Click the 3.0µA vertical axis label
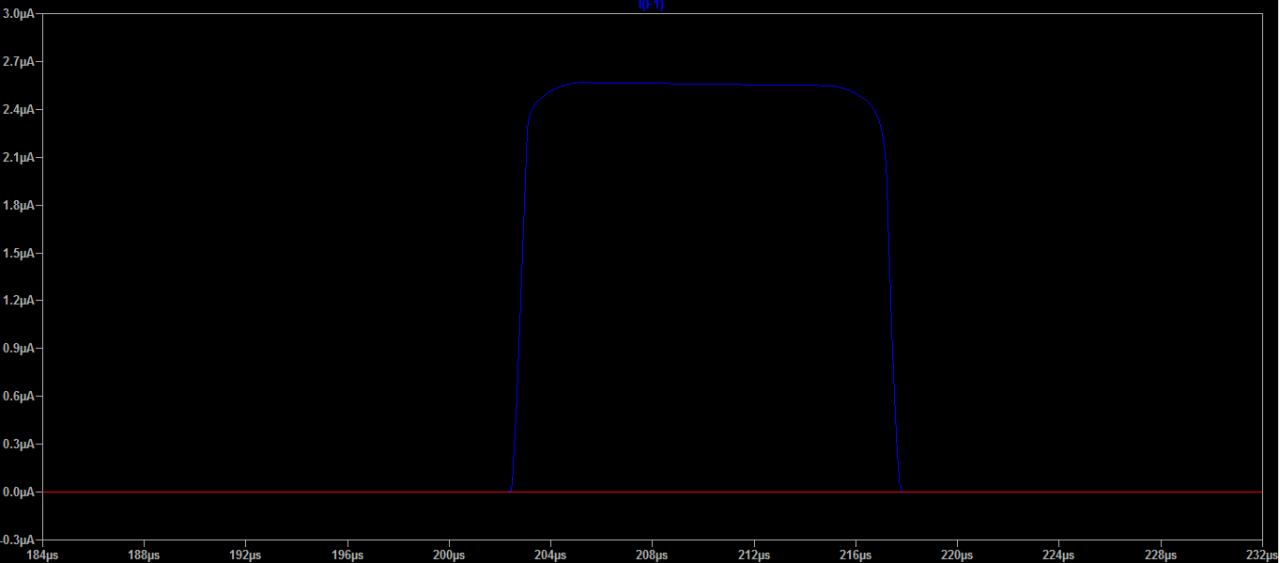The width and height of the screenshot is (1280, 563). tap(19, 14)
